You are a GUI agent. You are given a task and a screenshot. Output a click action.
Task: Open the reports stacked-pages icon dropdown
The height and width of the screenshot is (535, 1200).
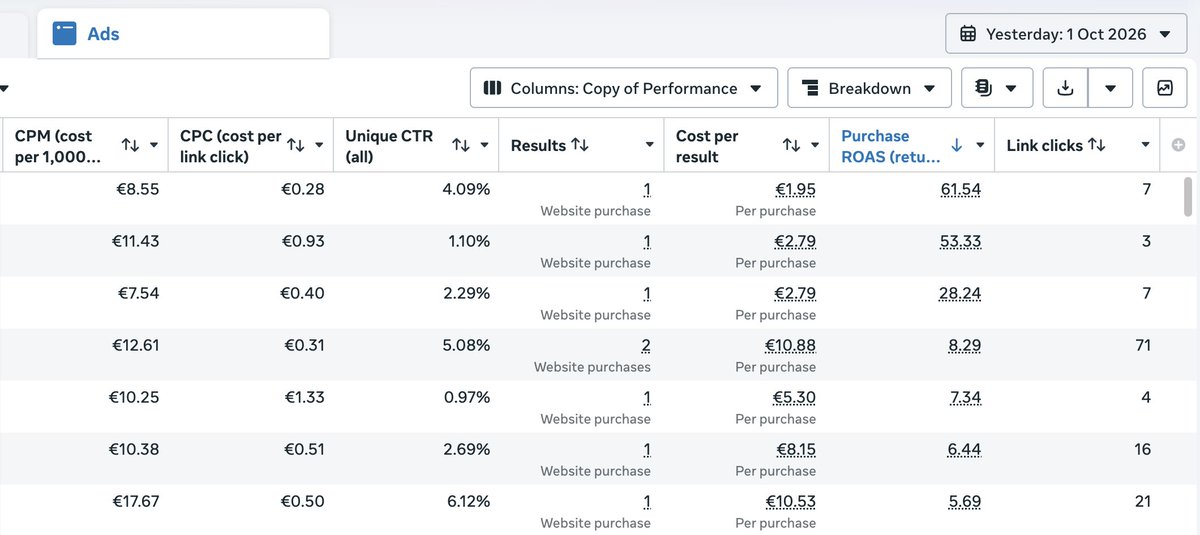pyautogui.click(x=996, y=88)
